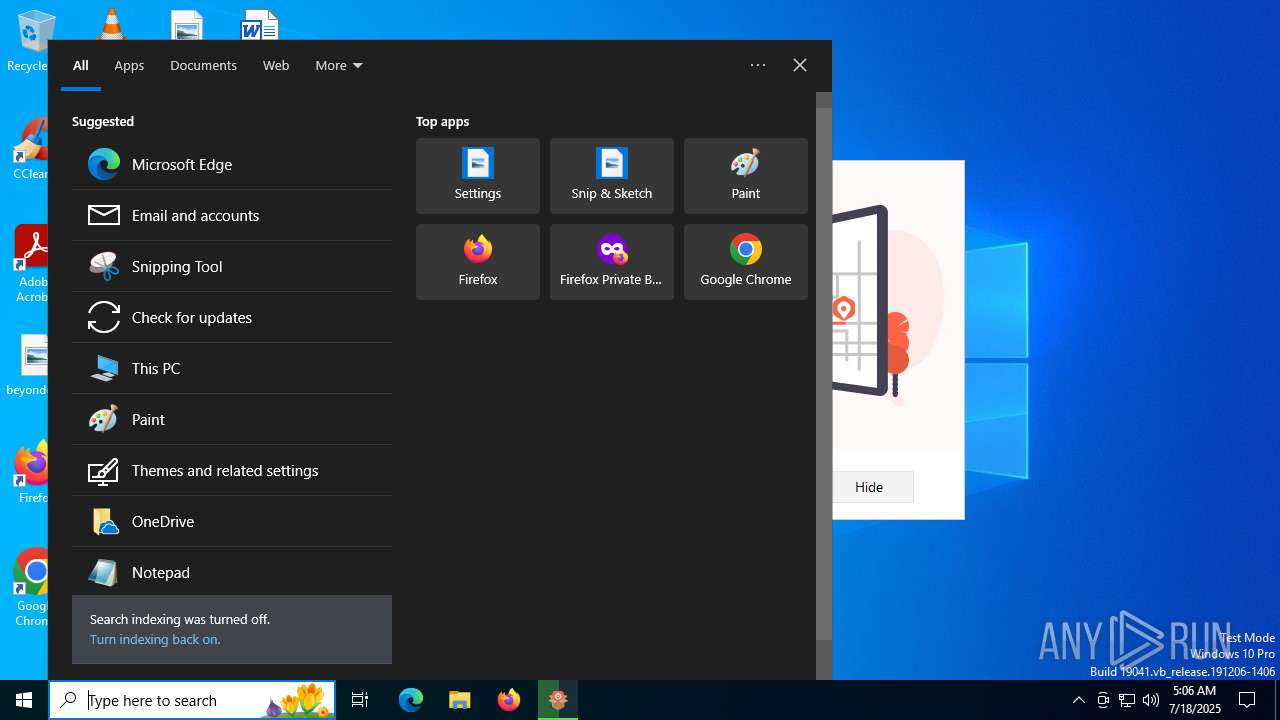Screen dimensions: 1280x720
Task: Open Firefox from the taskbar
Action: click(509, 700)
